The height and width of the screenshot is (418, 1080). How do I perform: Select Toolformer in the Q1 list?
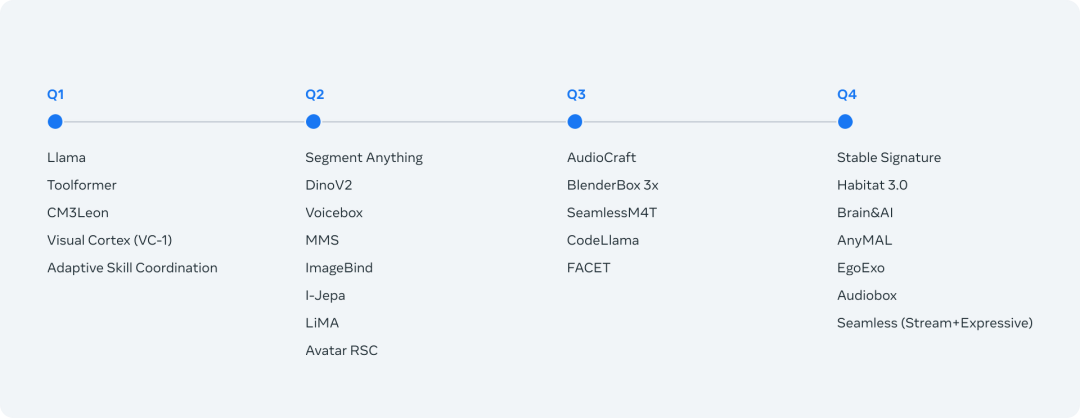[82, 185]
